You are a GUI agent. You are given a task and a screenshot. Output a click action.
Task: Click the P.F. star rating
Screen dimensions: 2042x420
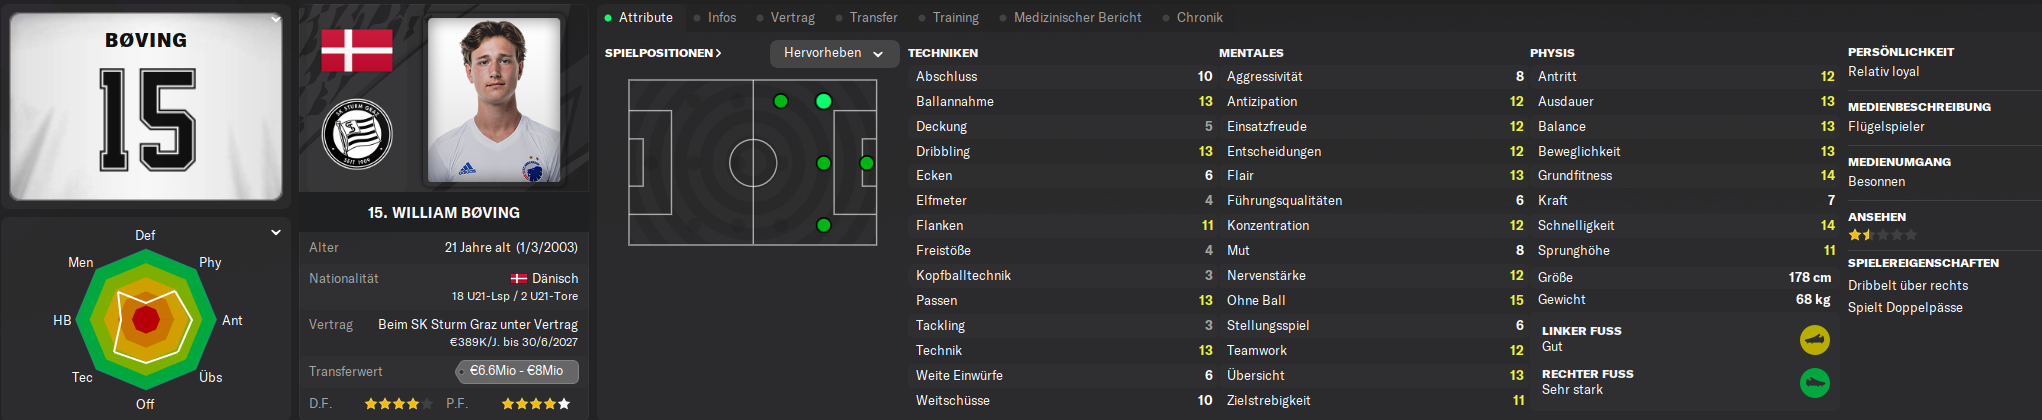[x=535, y=404]
